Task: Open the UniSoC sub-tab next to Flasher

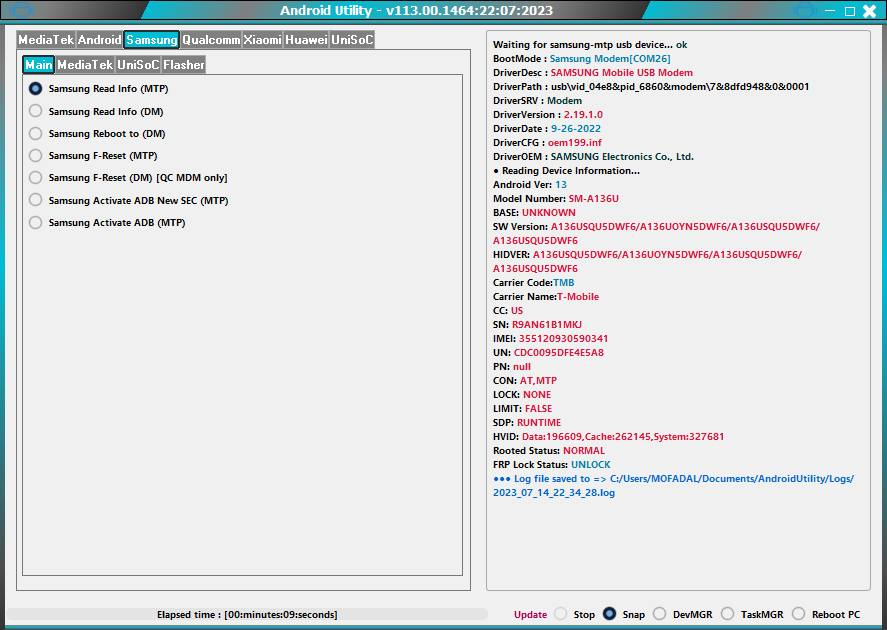Action: pyautogui.click(x=138, y=64)
